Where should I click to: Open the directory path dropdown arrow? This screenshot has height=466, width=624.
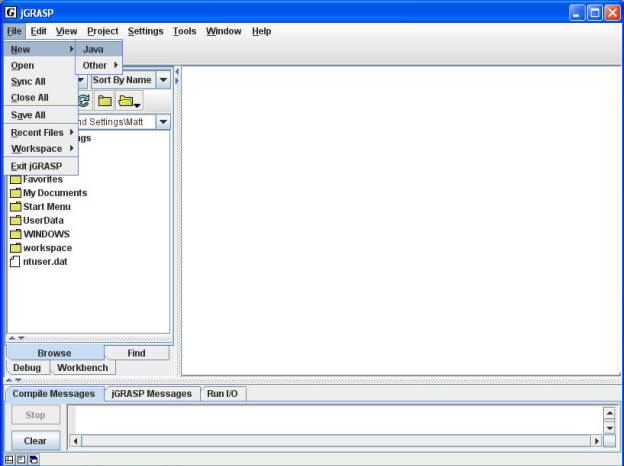(163, 122)
